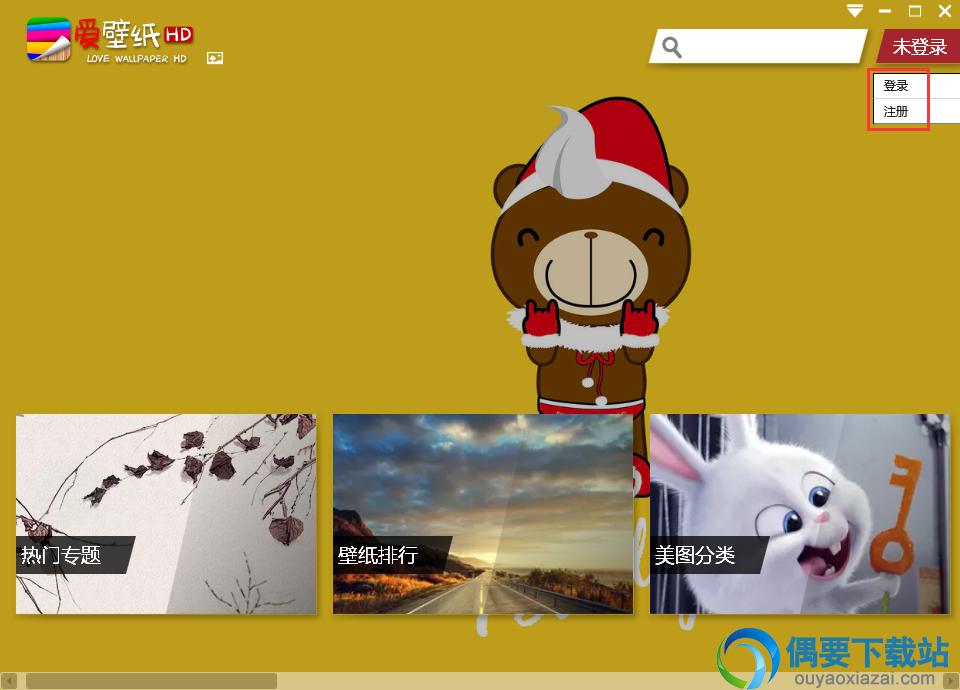Open the title bar dropdown triangle menu
Screen dimensions: 960x690
coord(855,10)
